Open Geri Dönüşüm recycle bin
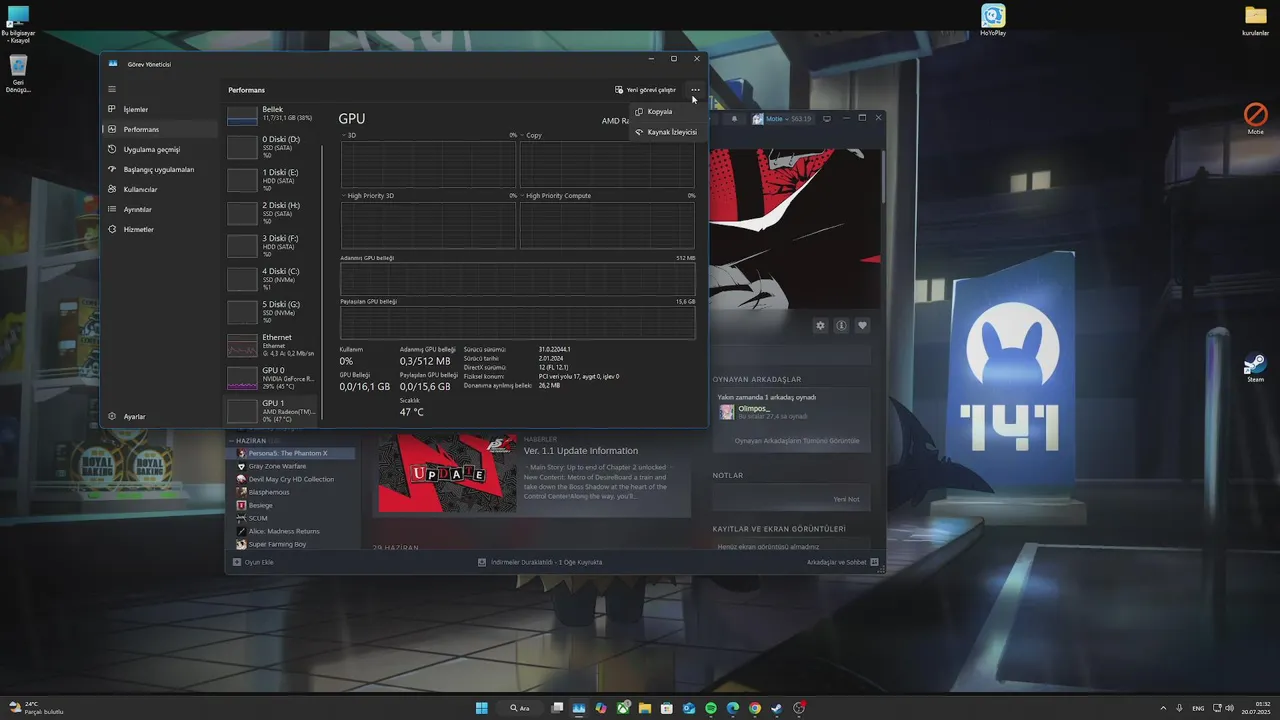This screenshot has height=720, width=1280. 18,74
